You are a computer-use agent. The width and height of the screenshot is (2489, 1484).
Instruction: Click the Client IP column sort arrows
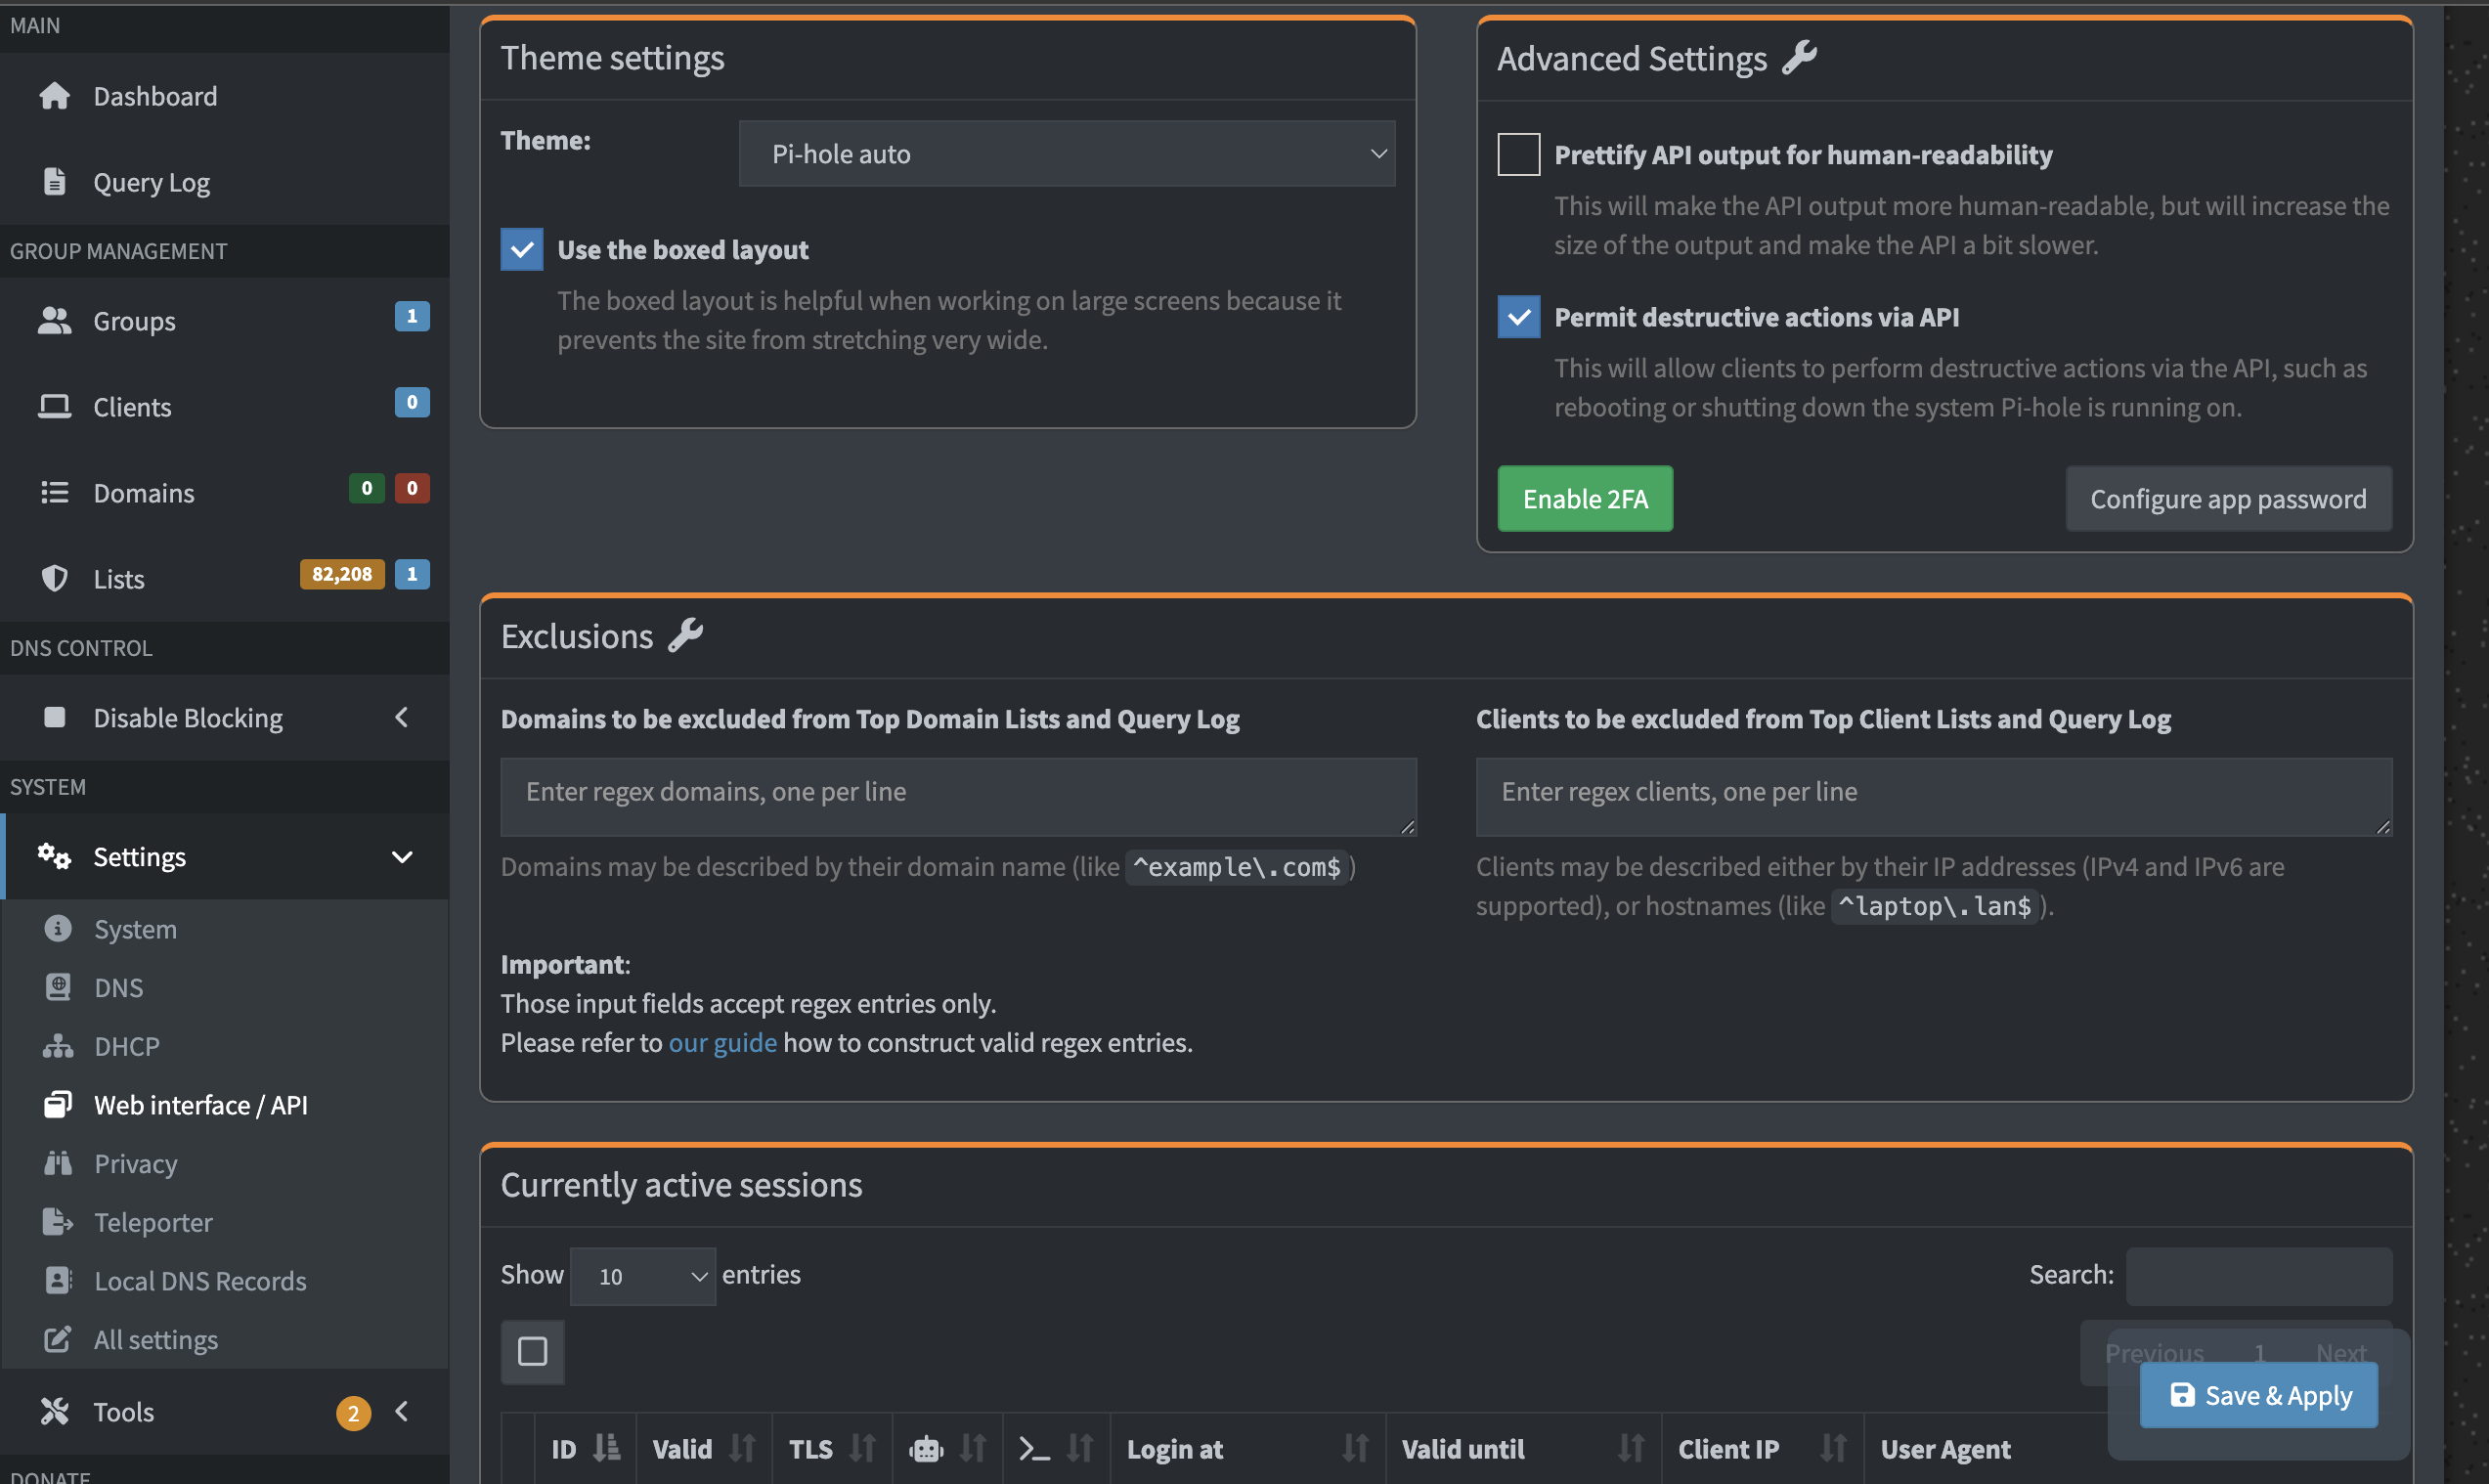coord(1833,1449)
